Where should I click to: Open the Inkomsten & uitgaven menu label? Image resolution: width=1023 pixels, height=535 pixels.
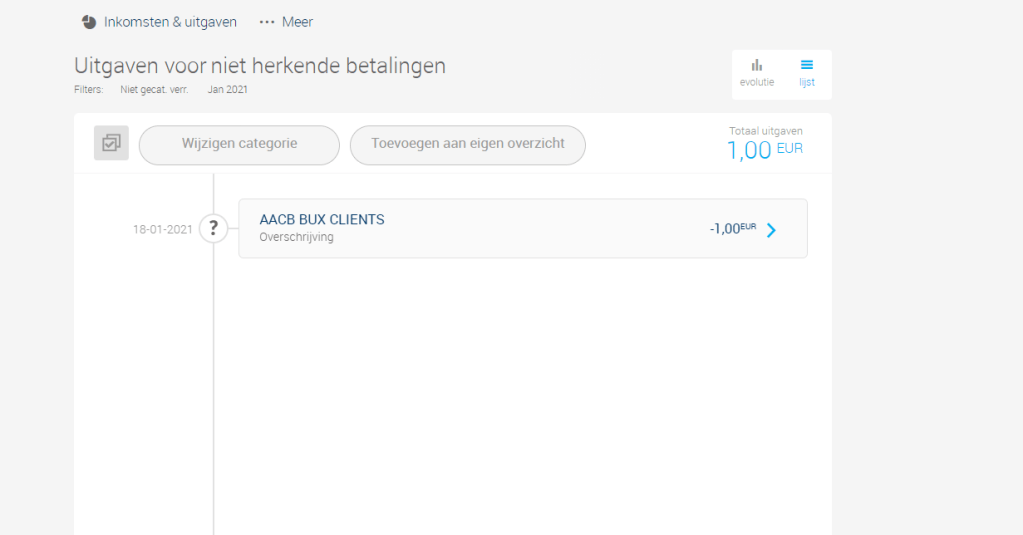170,22
